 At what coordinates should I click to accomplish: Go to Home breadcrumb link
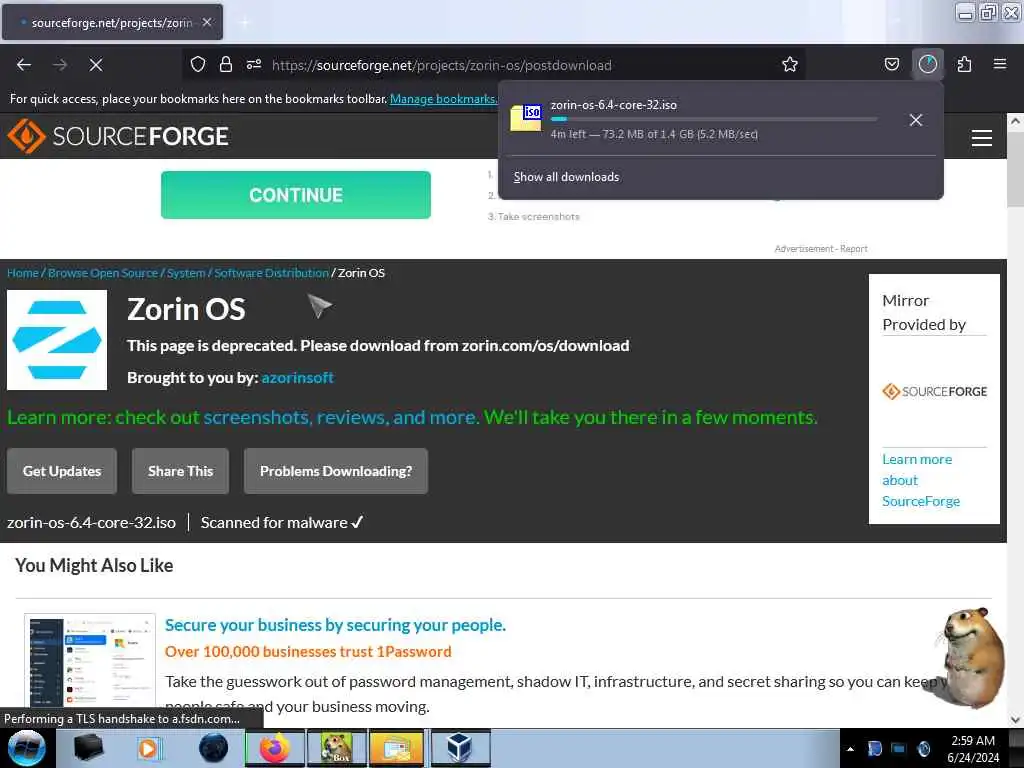point(23,273)
